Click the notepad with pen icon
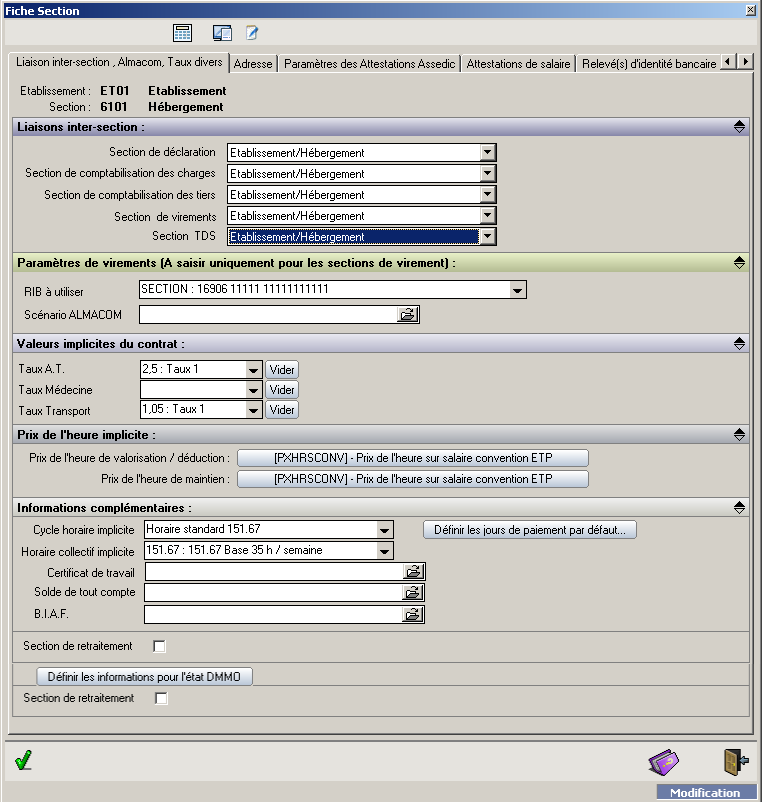 pos(253,33)
